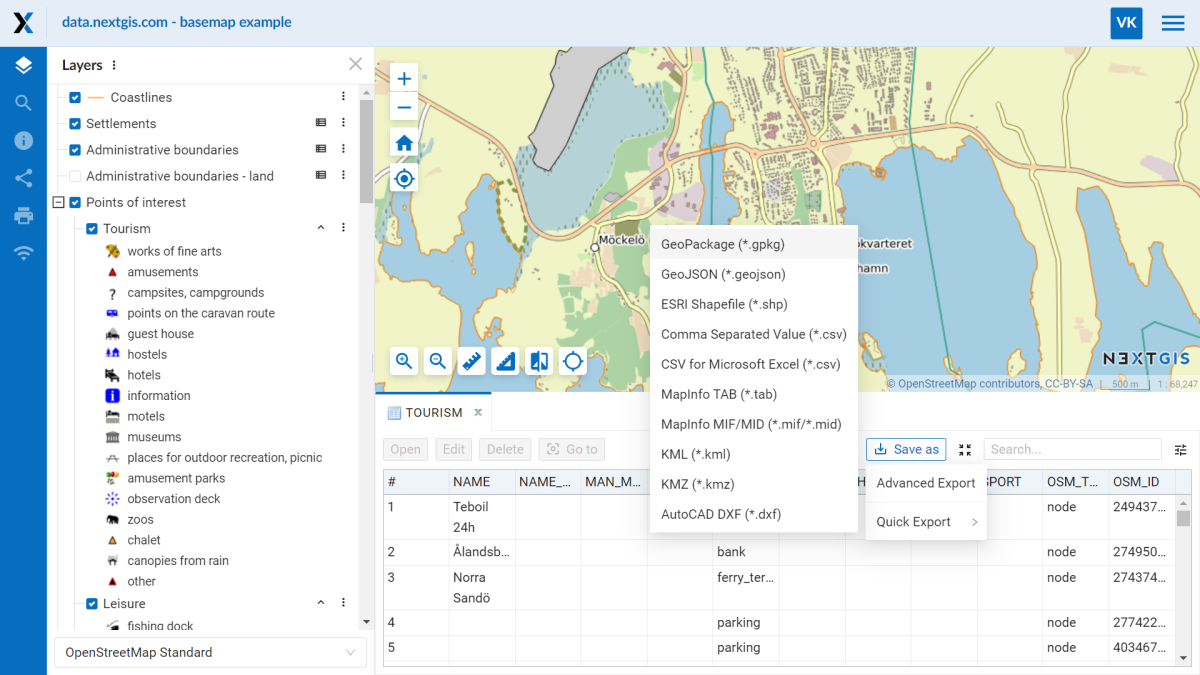1200x675 pixels.
Task: Open the Layers panel icon in sidebar
Action: [x=23, y=64]
